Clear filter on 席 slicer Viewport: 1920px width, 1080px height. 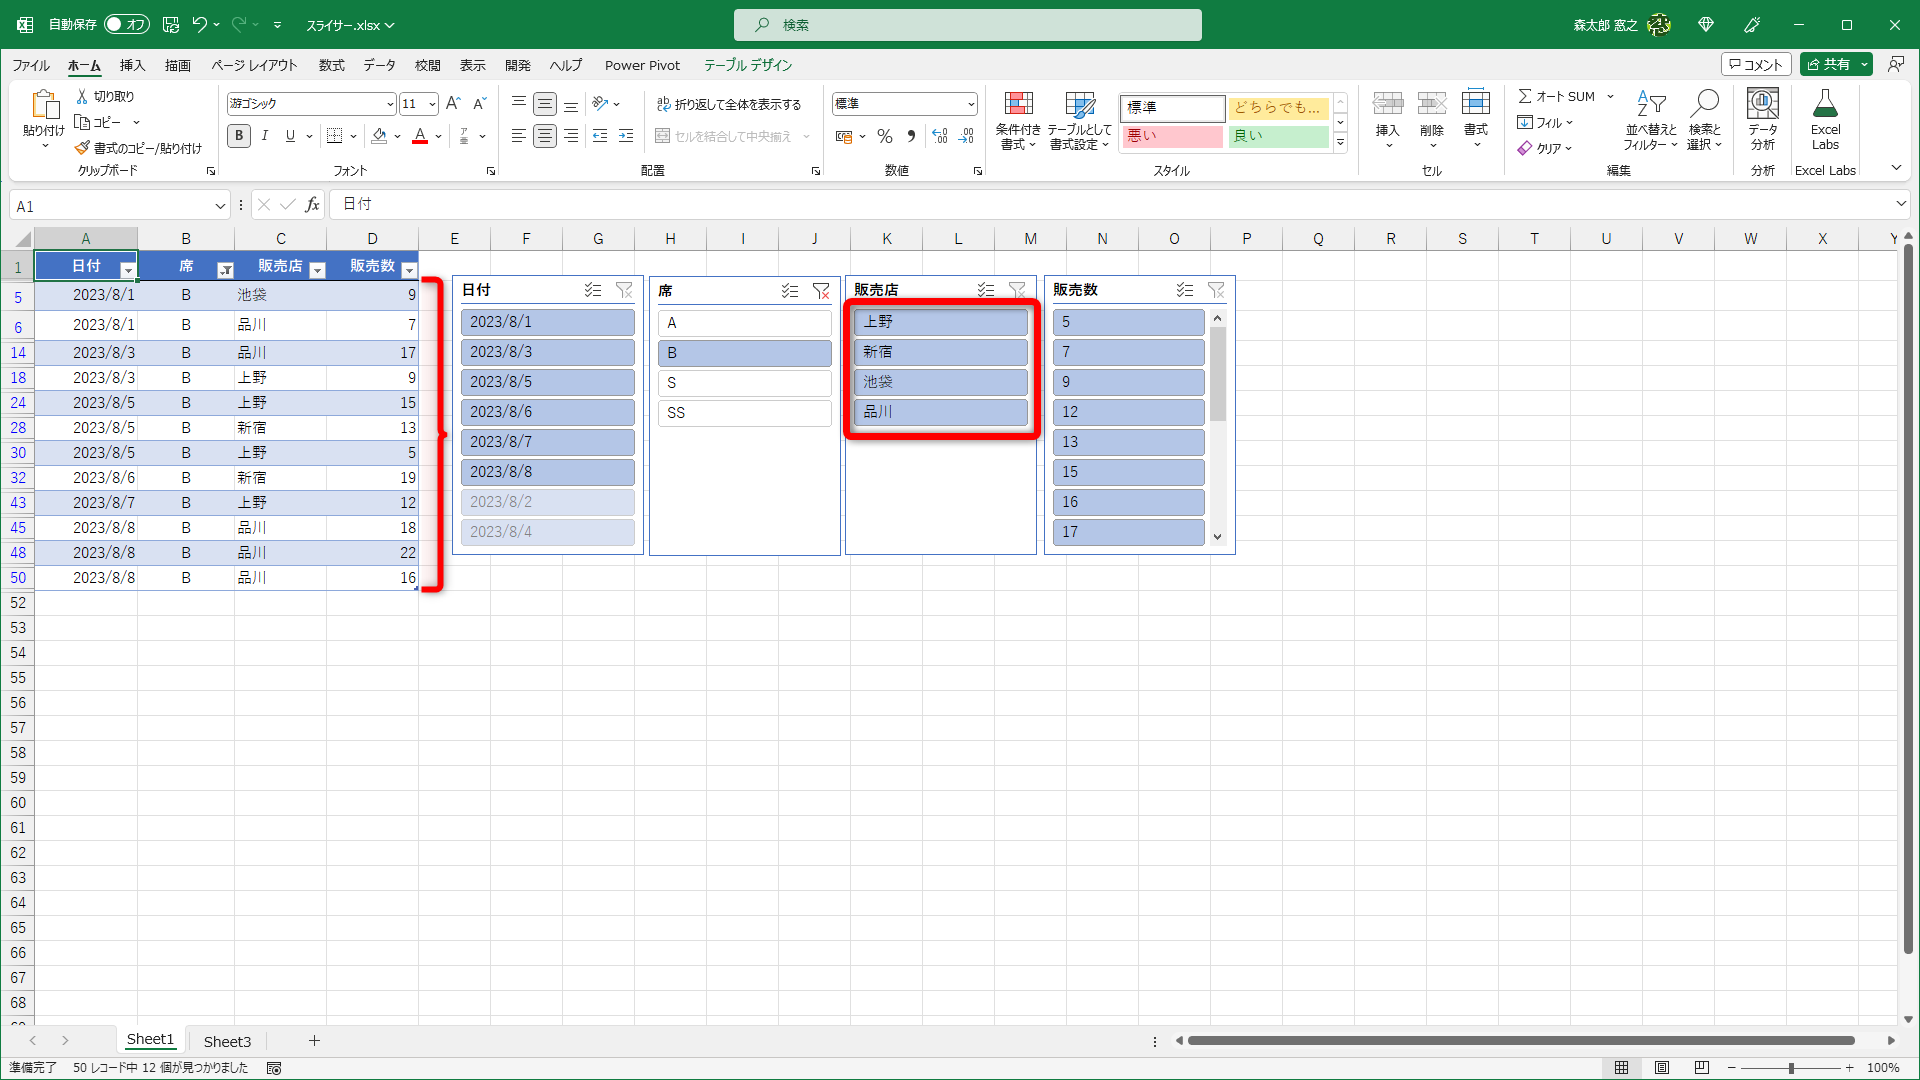821,291
